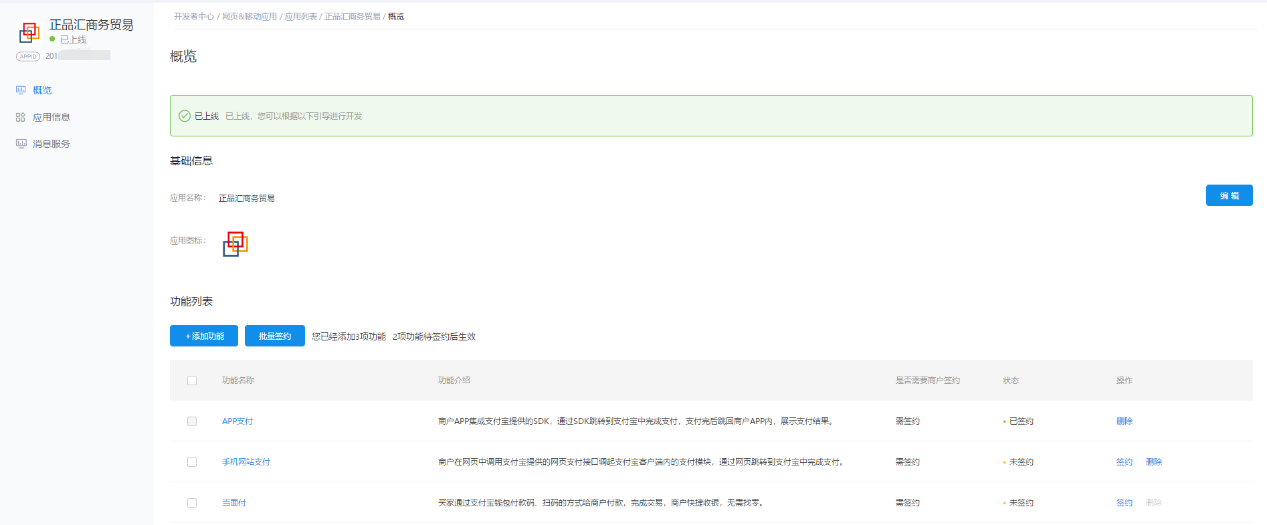Click the 应用信息 grid icon in the sidebar
Viewport: 1267px width, 525px height.
tap(21, 117)
